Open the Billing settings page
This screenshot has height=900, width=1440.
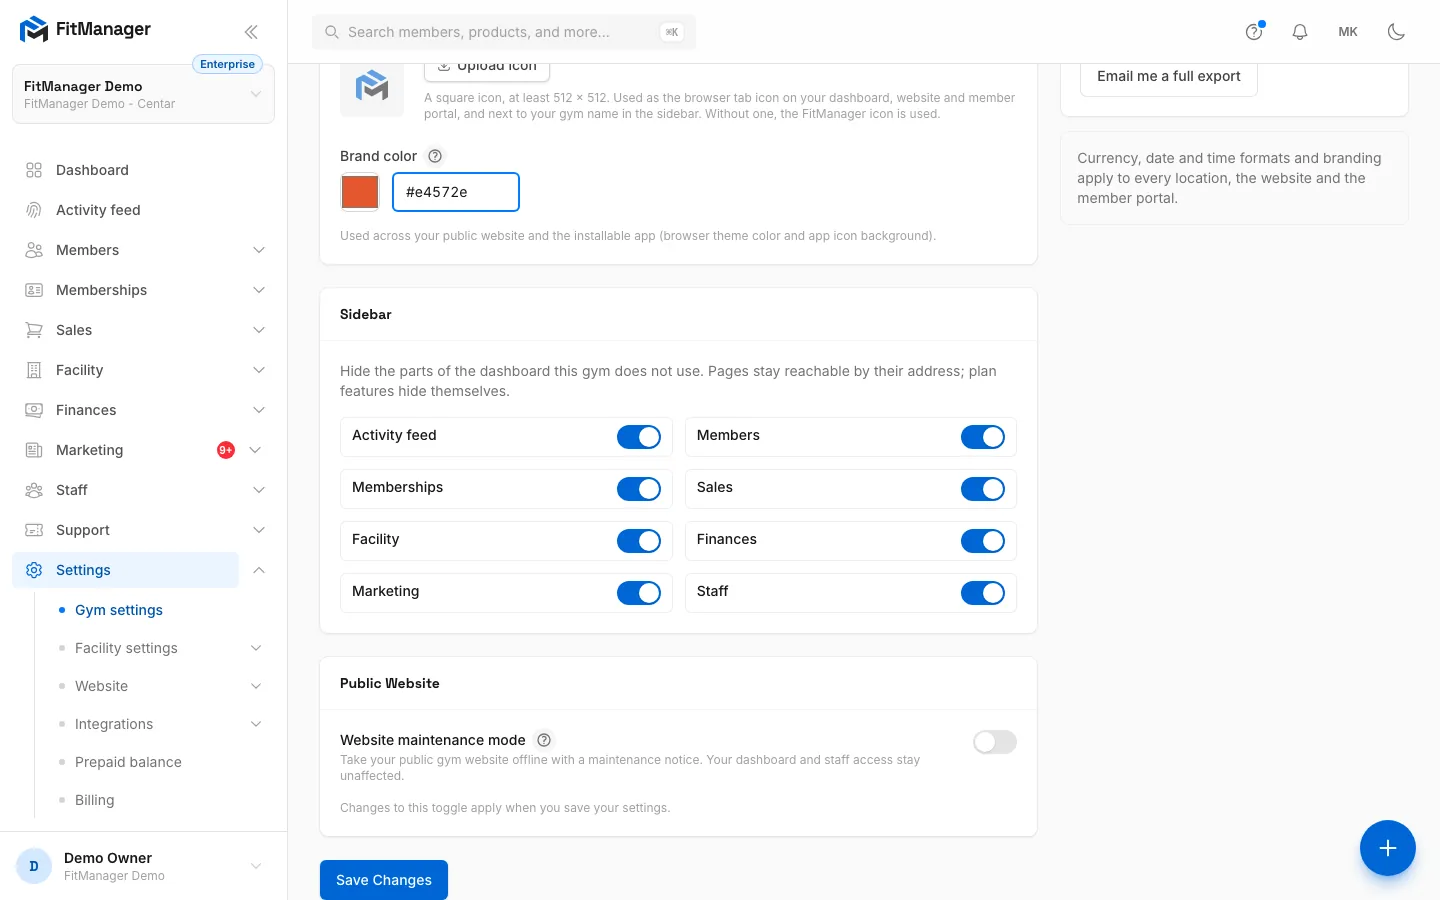click(95, 800)
